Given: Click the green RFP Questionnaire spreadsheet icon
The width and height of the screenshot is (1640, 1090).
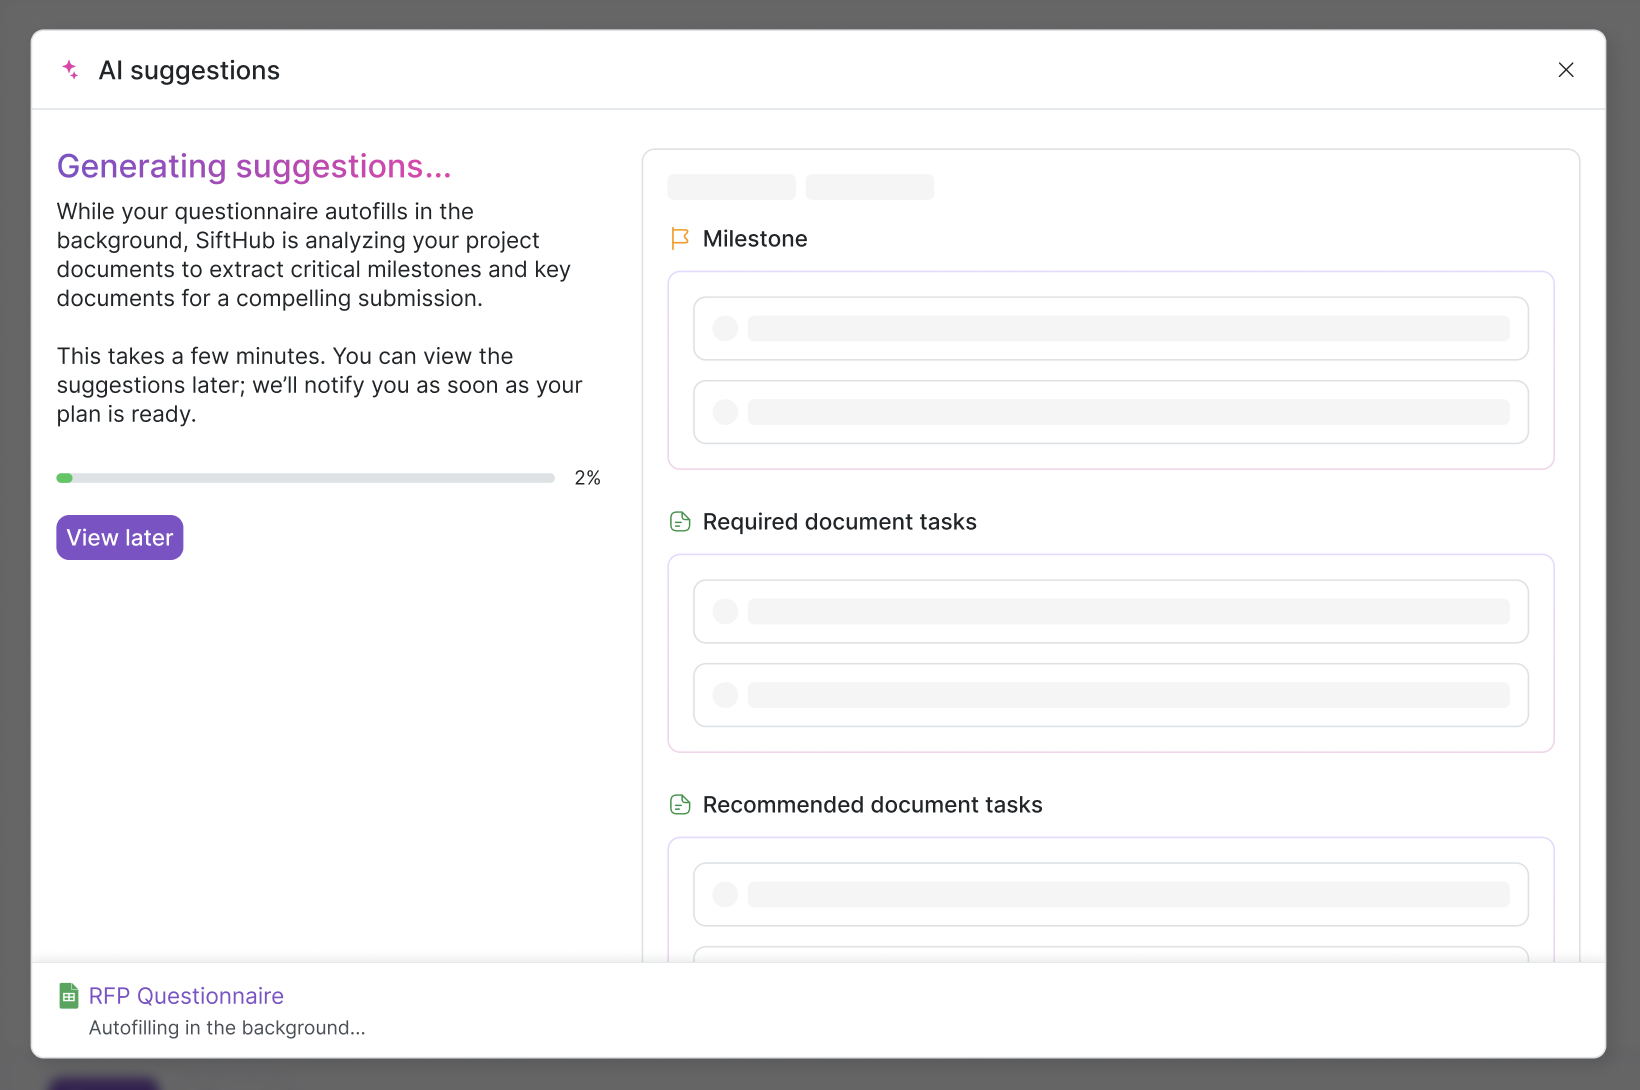Looking at the screenshot, I should click(69, 995).
